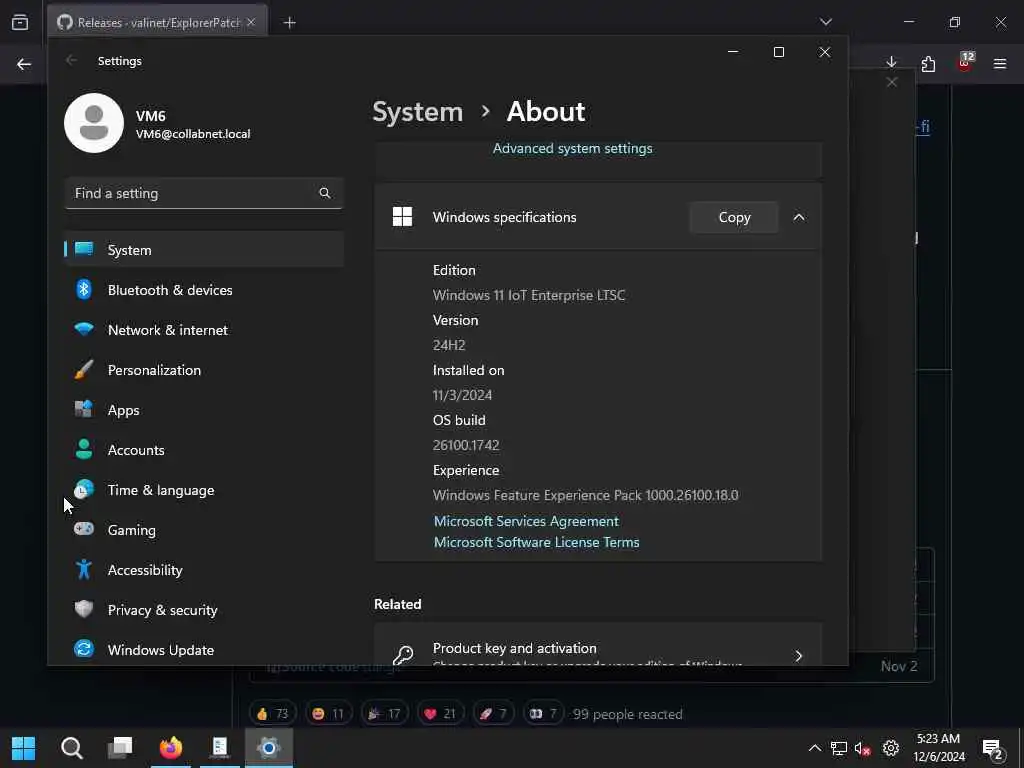Click the key icon beside Product key
This screenshot has width=1024, height=768.
[x=403, y=654]
